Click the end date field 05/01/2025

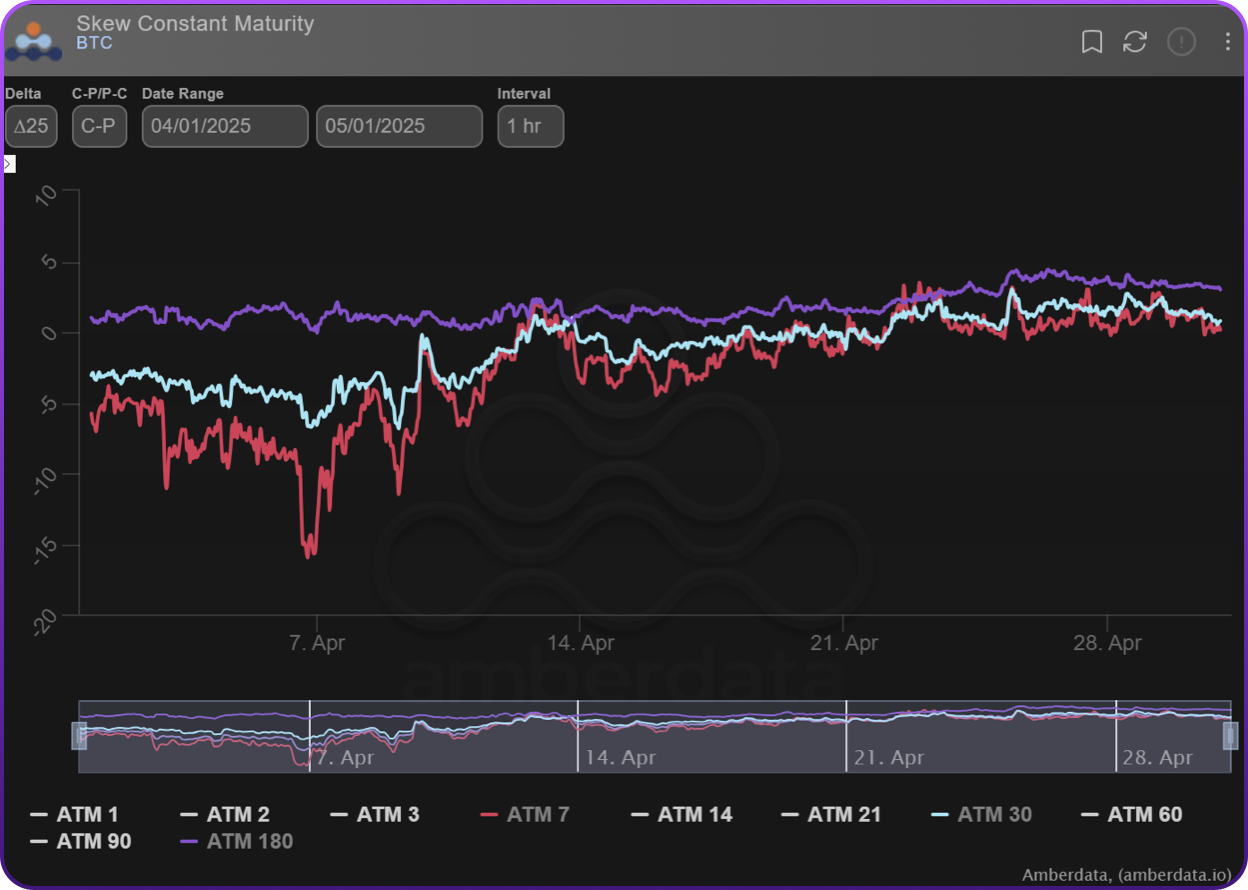399,127
